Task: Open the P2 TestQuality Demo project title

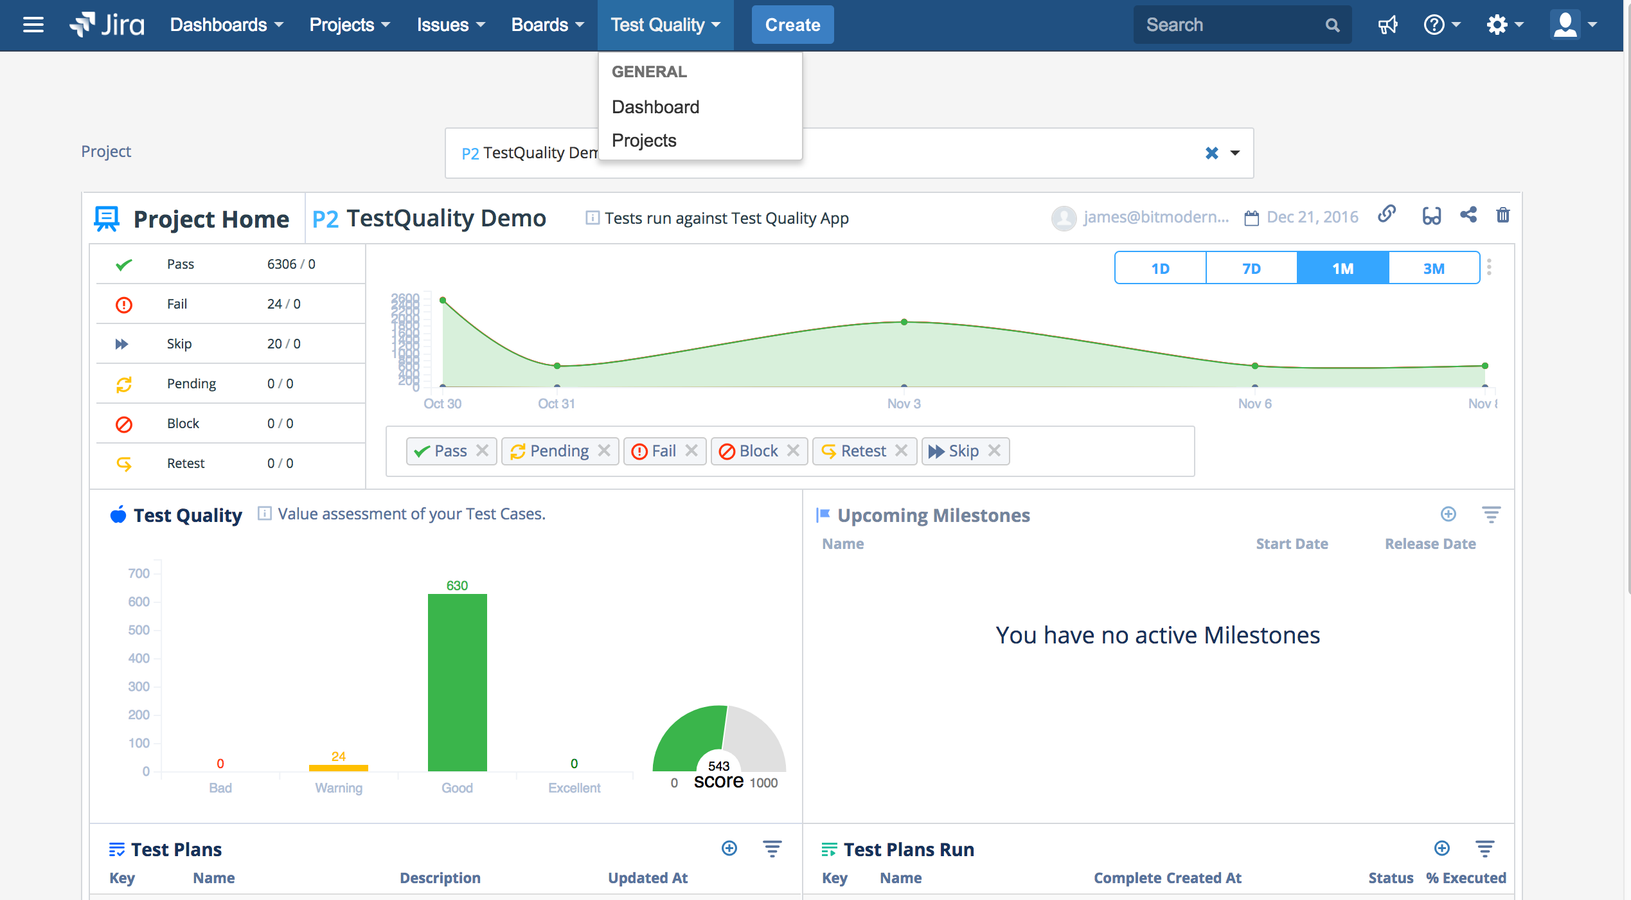Action: tap(429, 218)
